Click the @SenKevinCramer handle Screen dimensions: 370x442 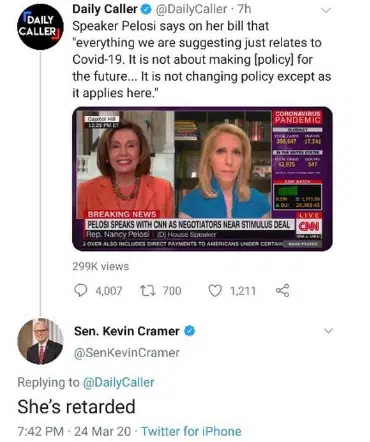click(127, 352)
